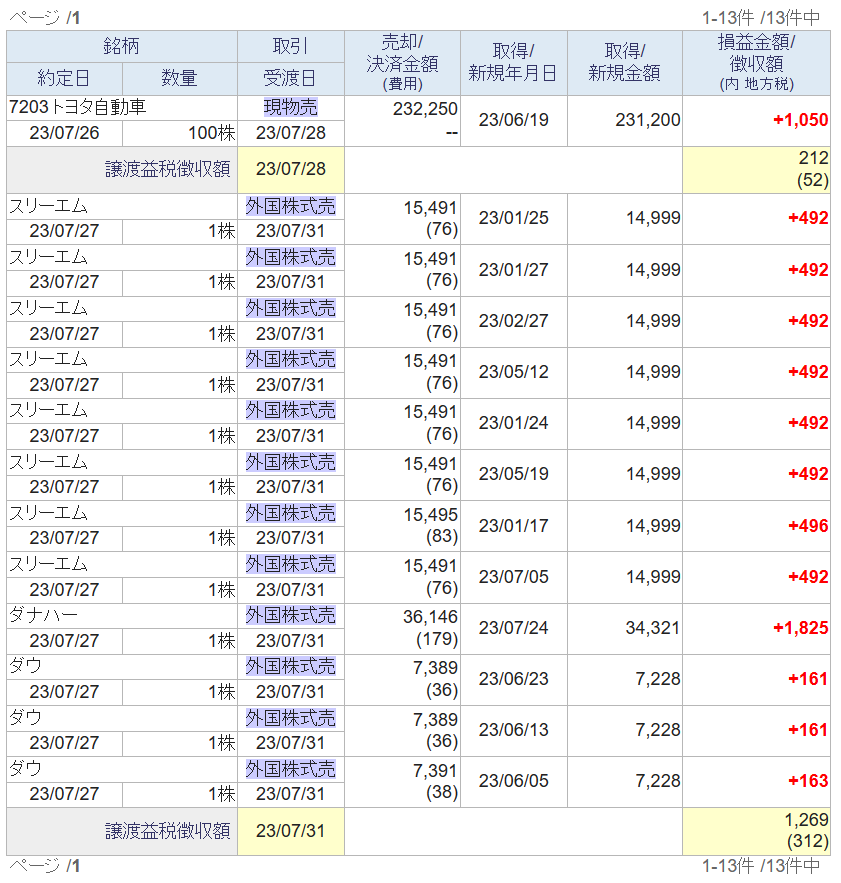Click the total tax amount 1,269
This screenshot has height=883, width=841.
tap(806, 820)
